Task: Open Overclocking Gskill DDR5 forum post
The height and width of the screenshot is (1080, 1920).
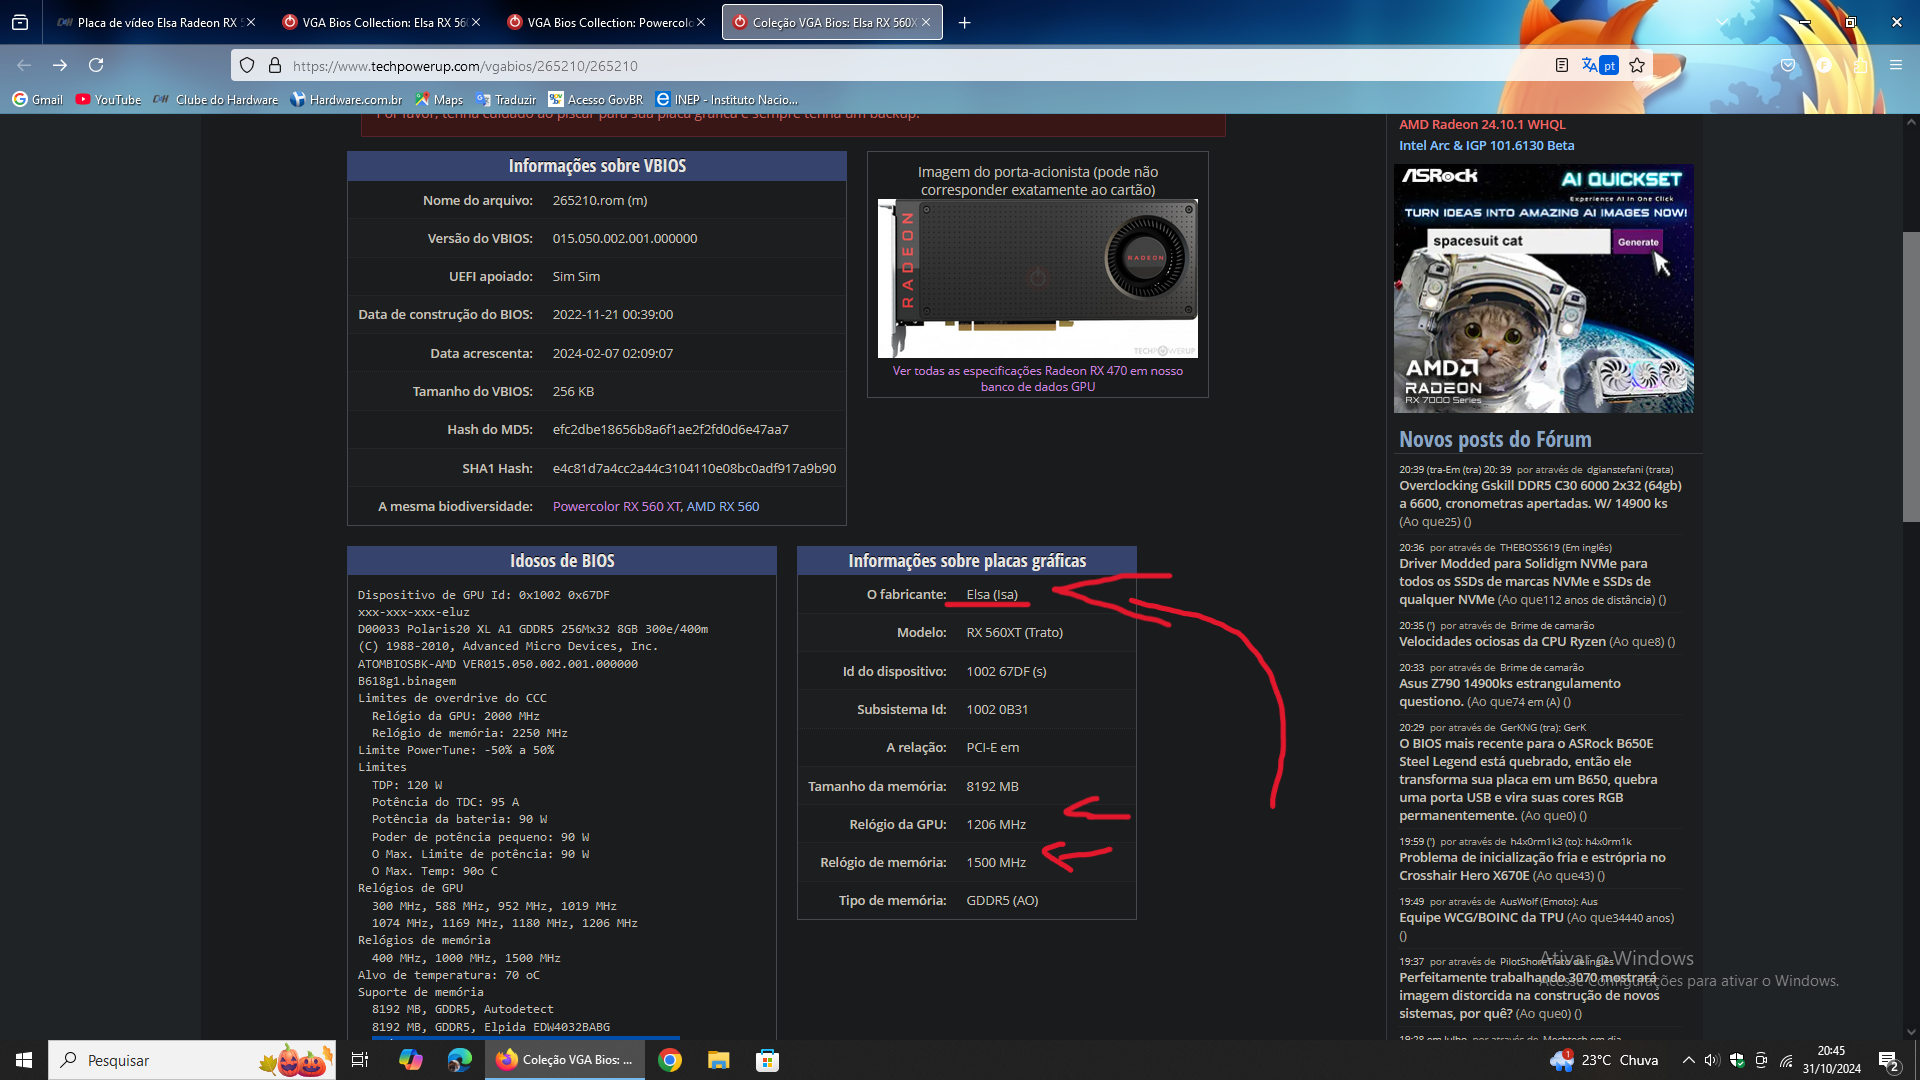Action: (x=1540, y=494)
